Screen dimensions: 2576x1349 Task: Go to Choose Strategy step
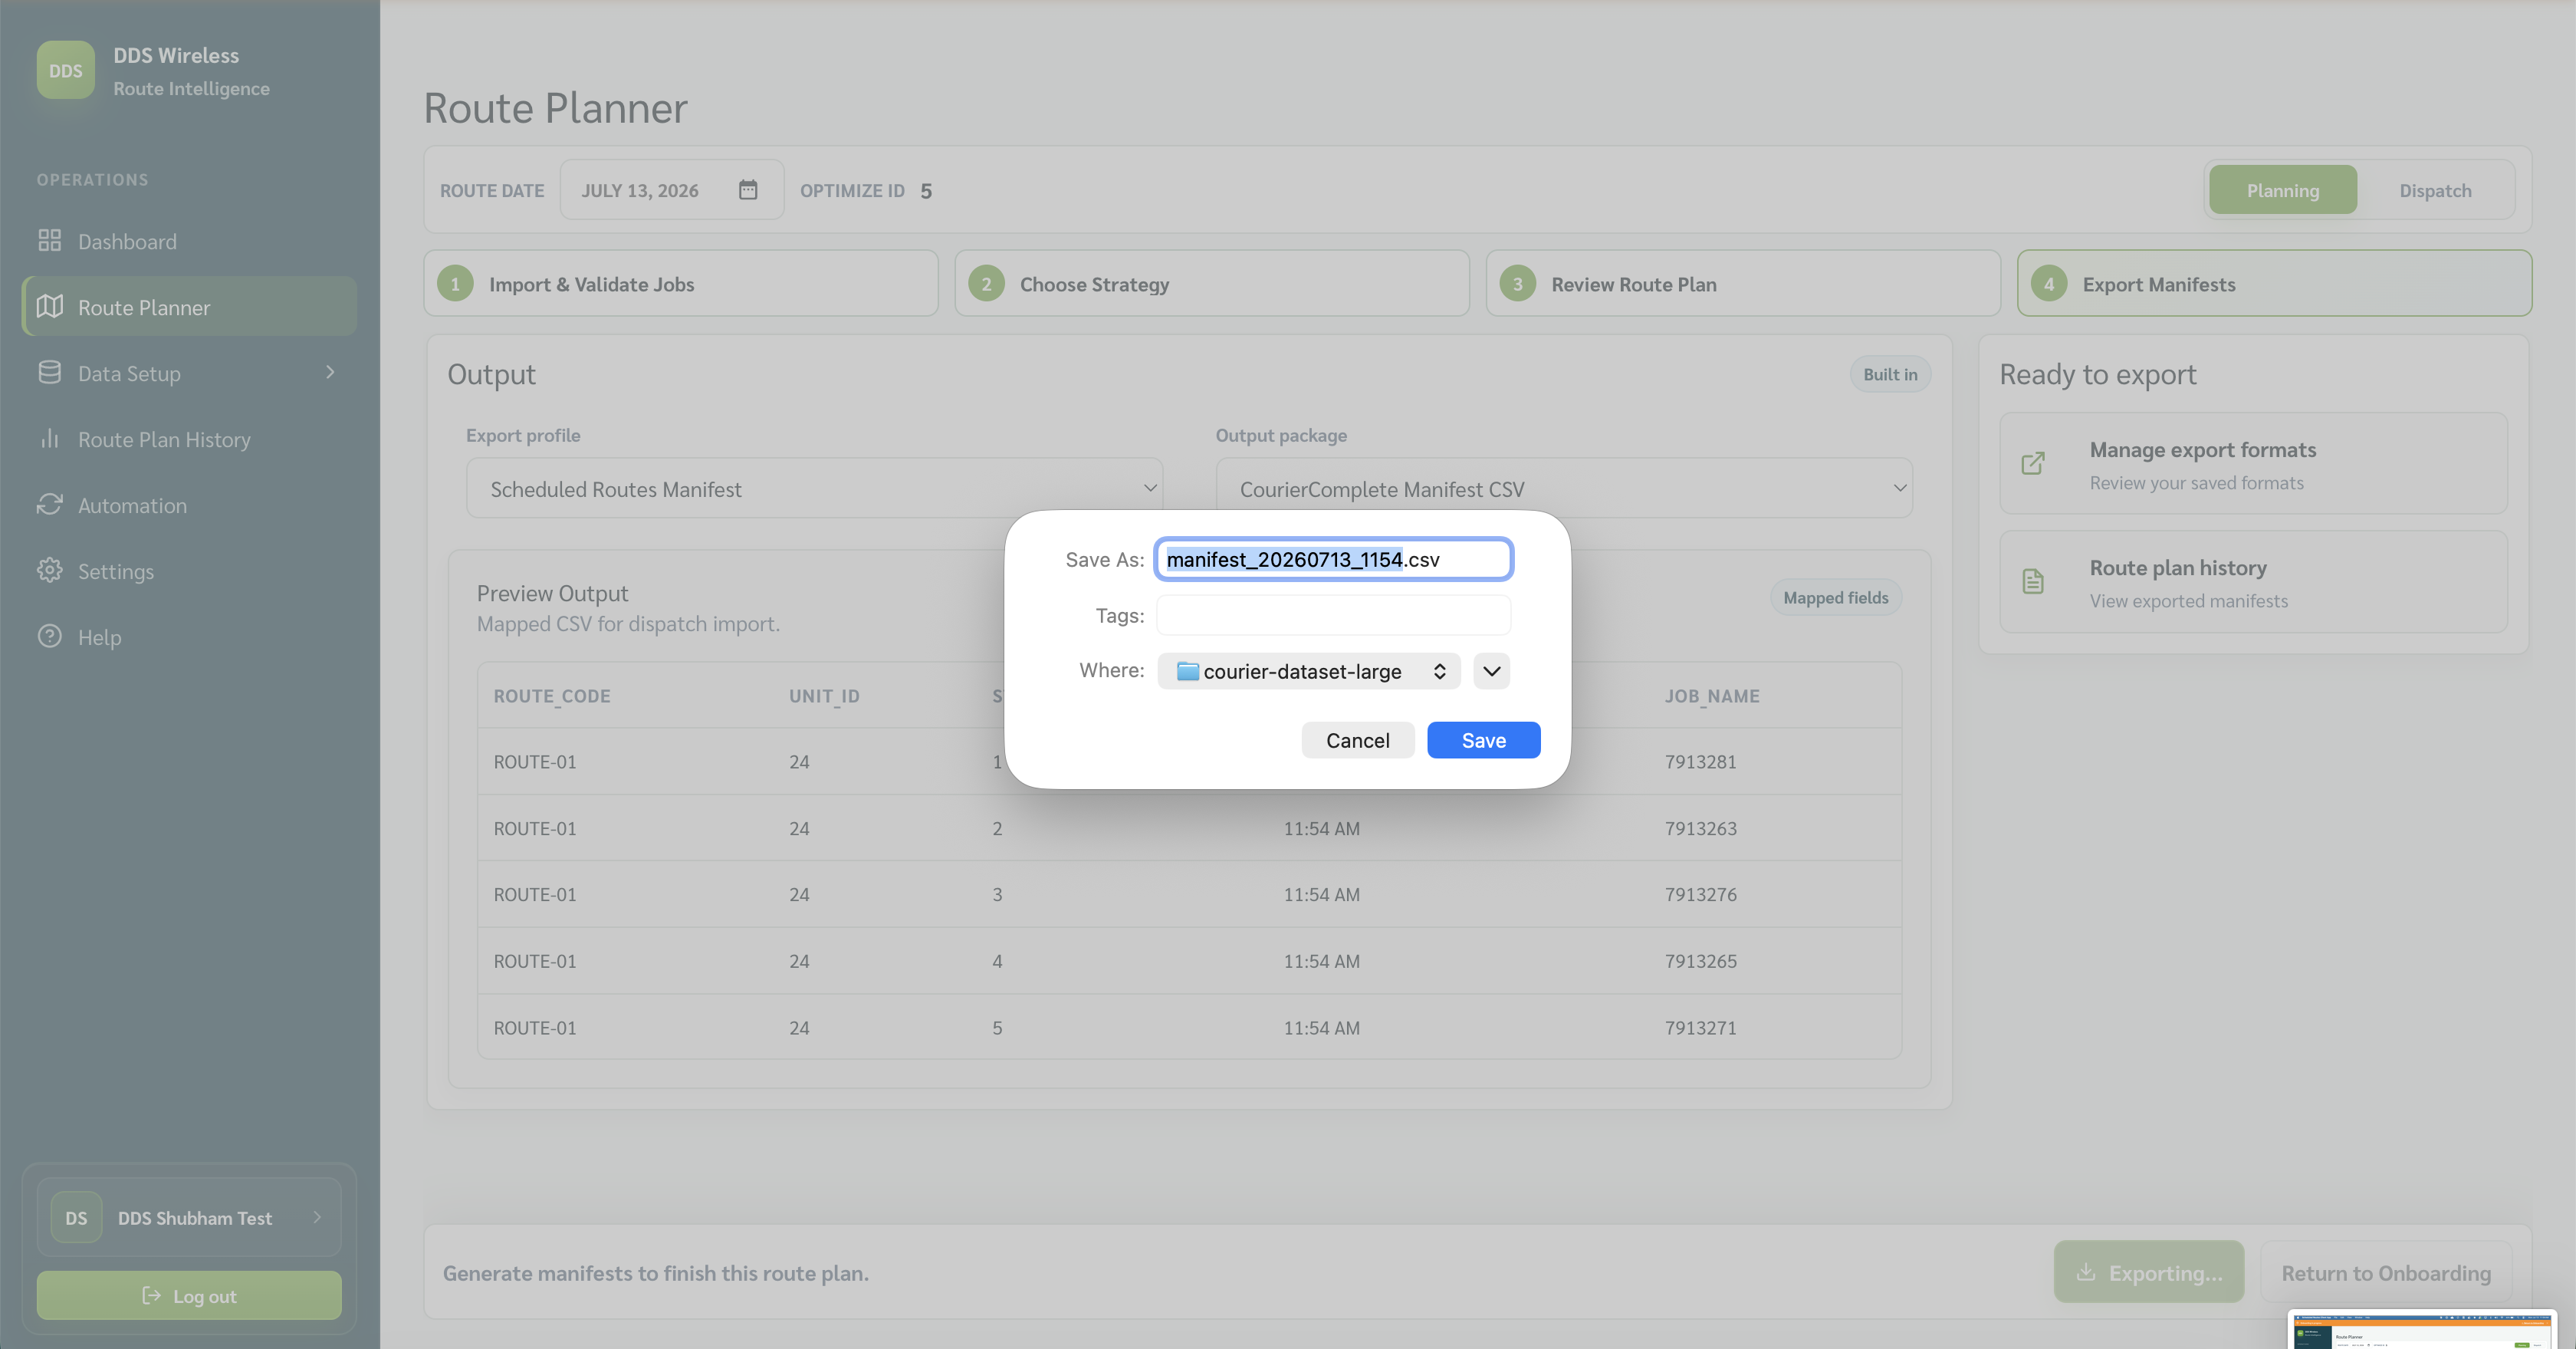click(1211, 284)
